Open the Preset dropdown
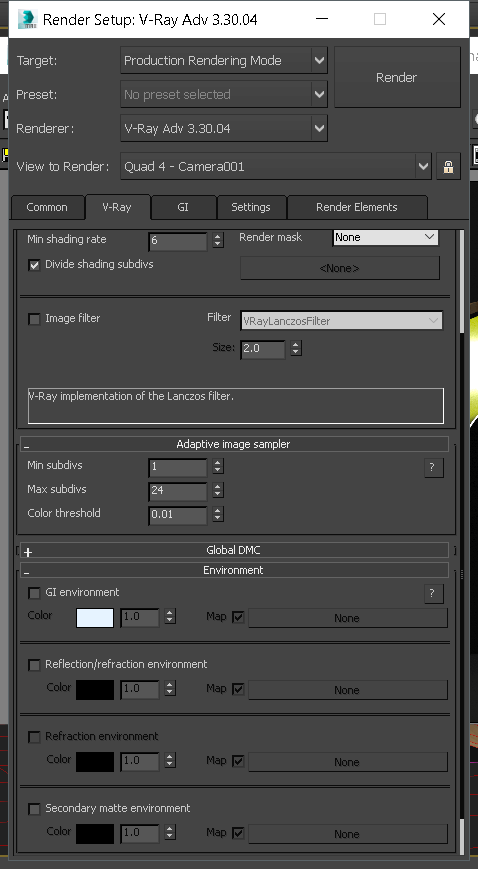The image size is (478, 869). [x=224, y=94]
